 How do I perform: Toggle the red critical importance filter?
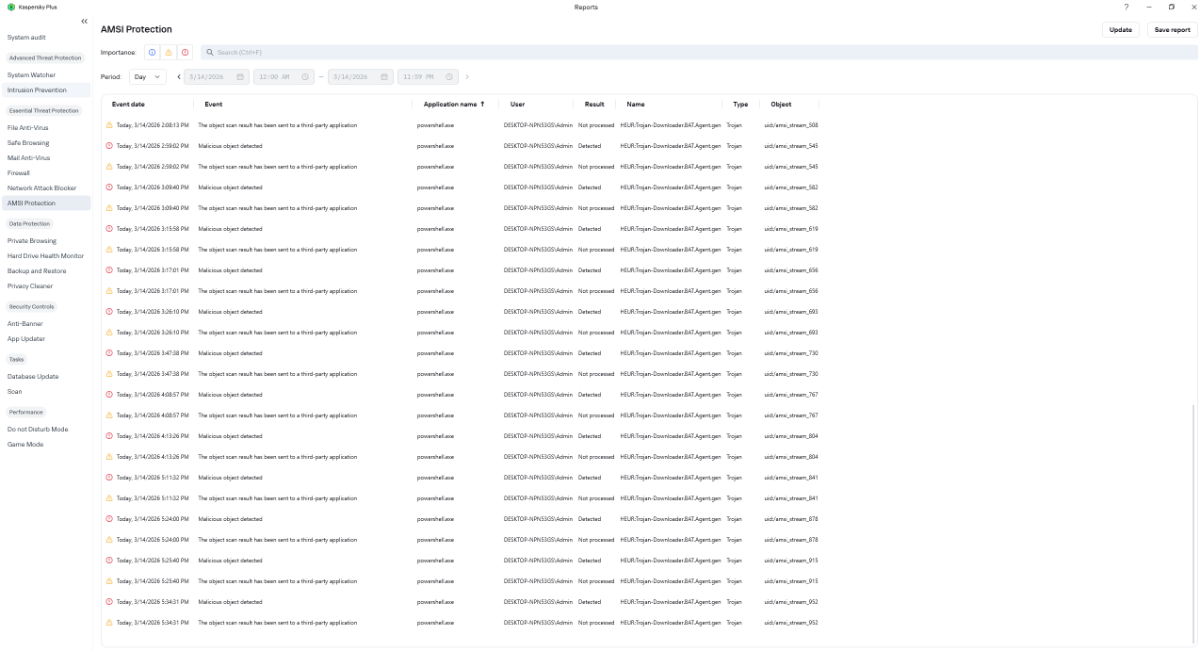point(185,52)
